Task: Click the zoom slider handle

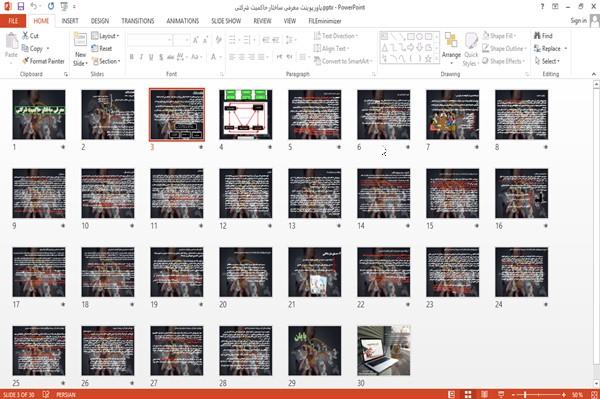Action: pyautogui.click(x=525, y=394)
